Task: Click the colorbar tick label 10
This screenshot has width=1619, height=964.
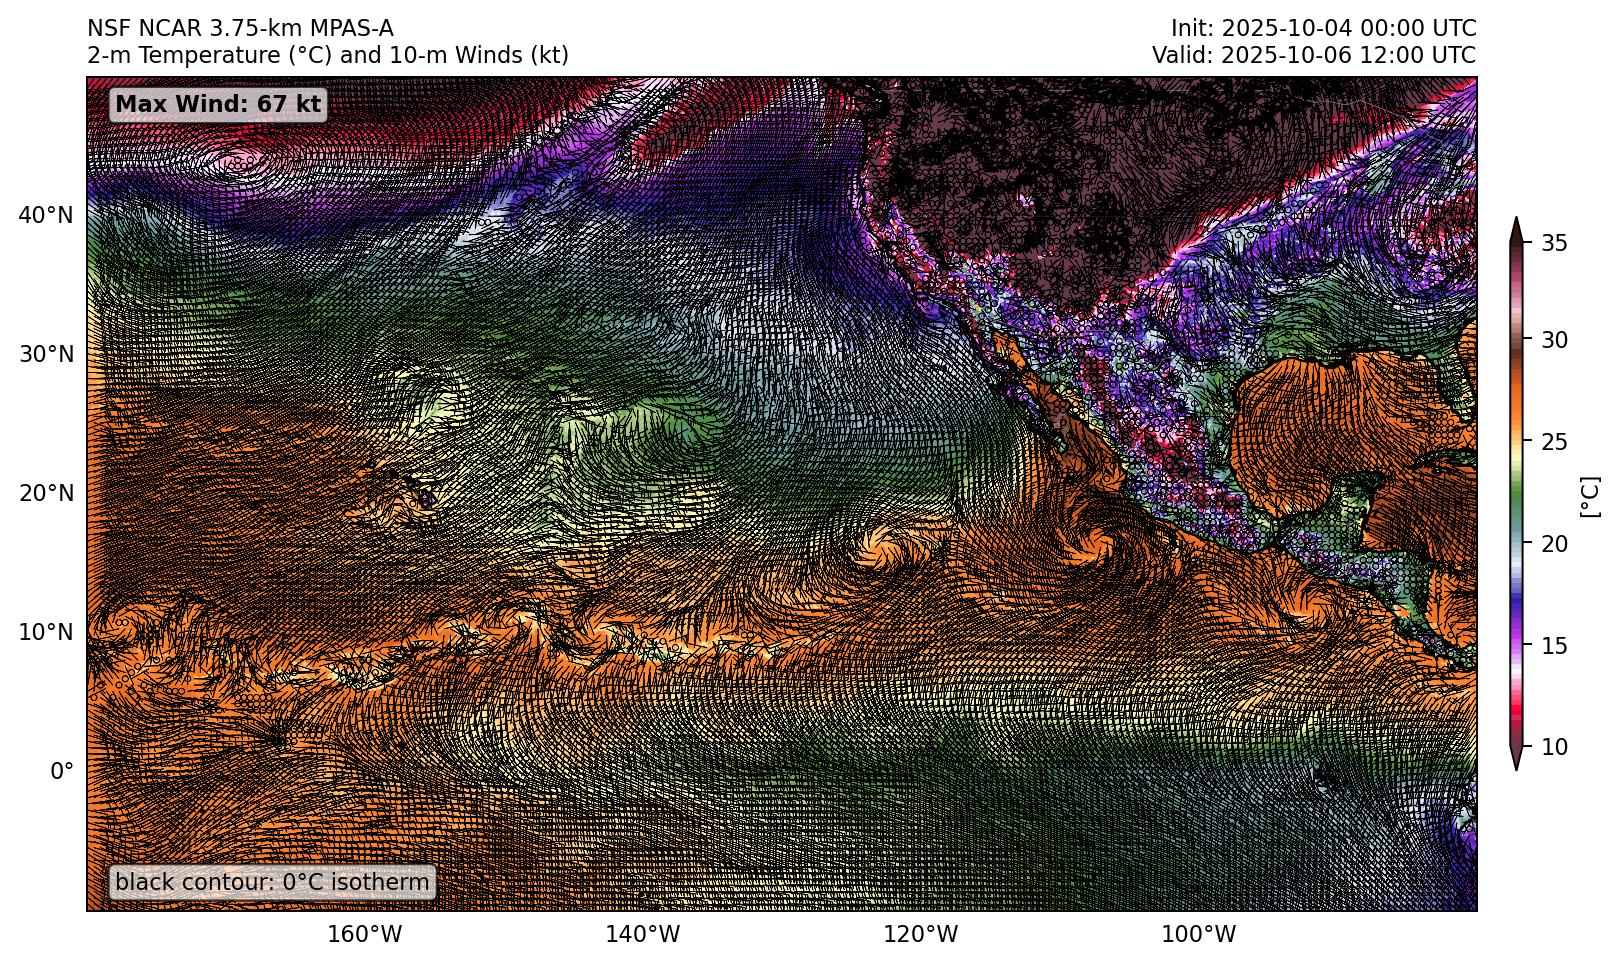Action: [x=1553, y=747]
